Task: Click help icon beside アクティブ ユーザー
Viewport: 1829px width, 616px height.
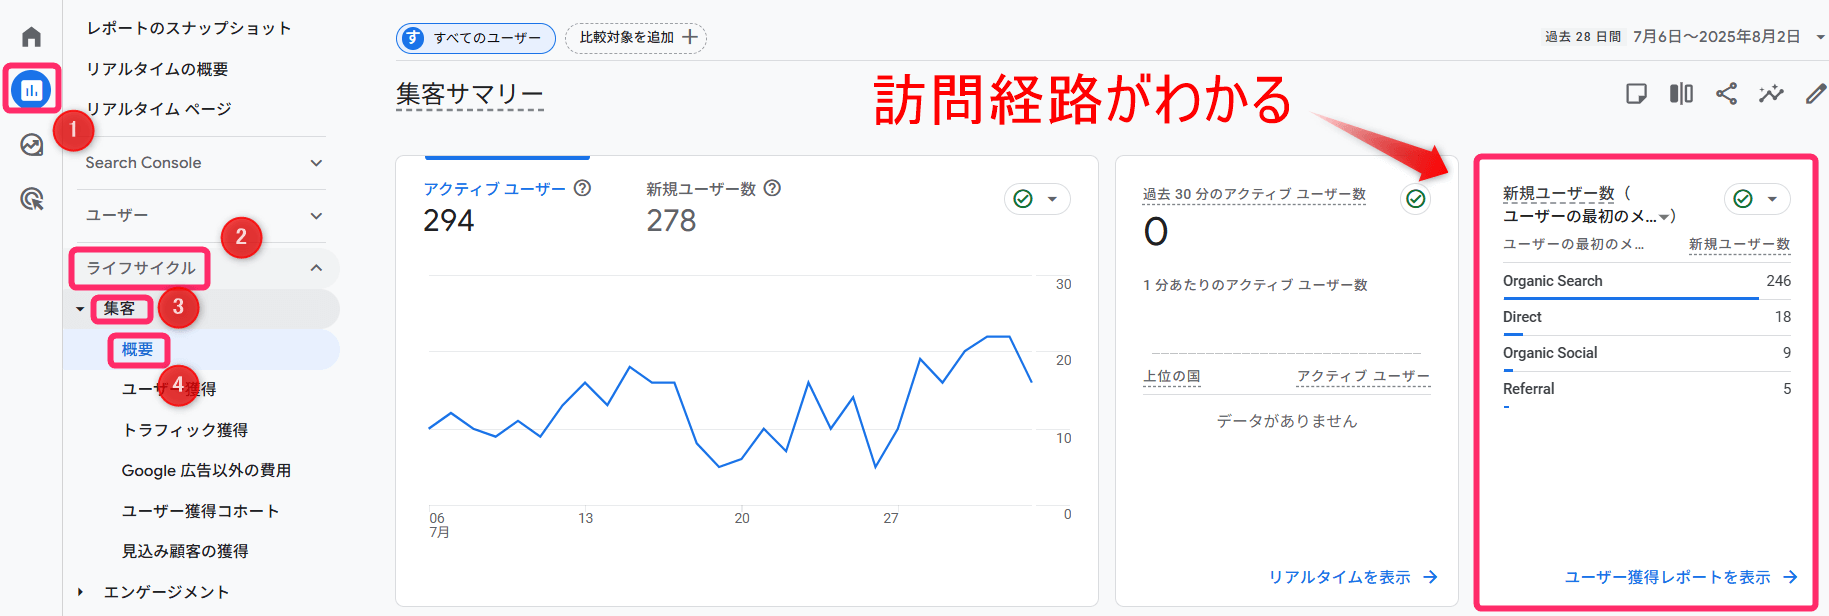Action: coord(582,188)
